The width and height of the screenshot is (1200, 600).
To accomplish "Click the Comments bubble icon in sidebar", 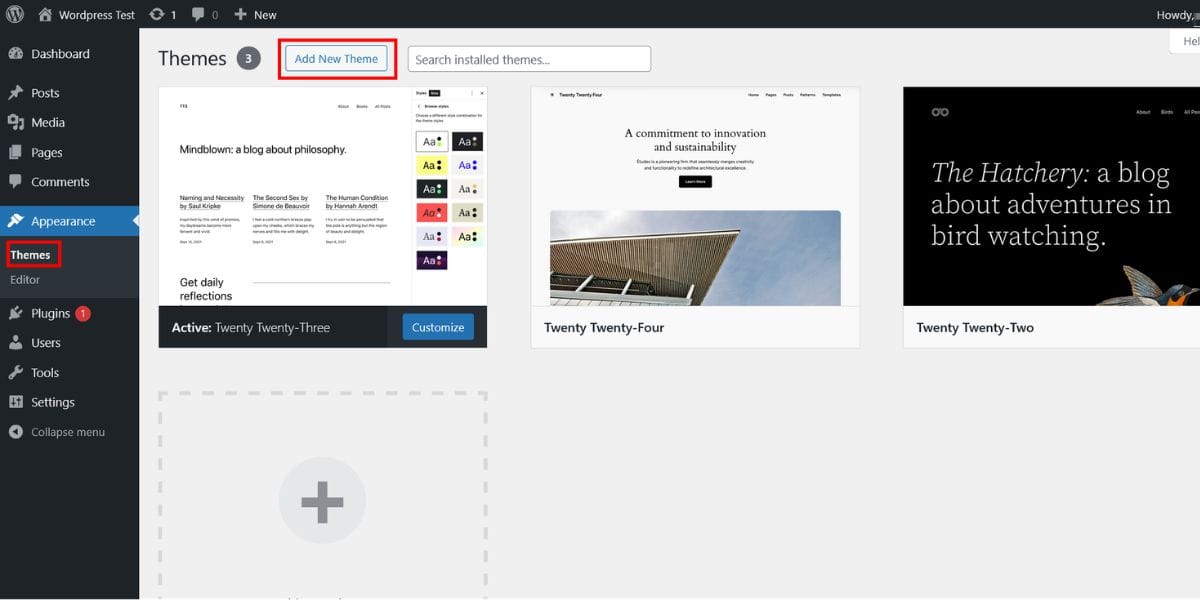I will point(15,182).
